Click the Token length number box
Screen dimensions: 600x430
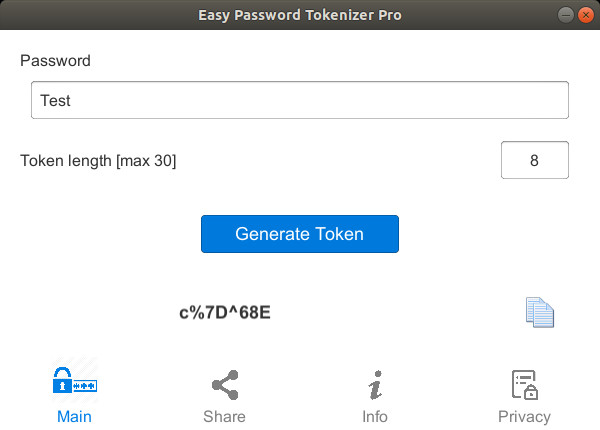click(534, 160)
